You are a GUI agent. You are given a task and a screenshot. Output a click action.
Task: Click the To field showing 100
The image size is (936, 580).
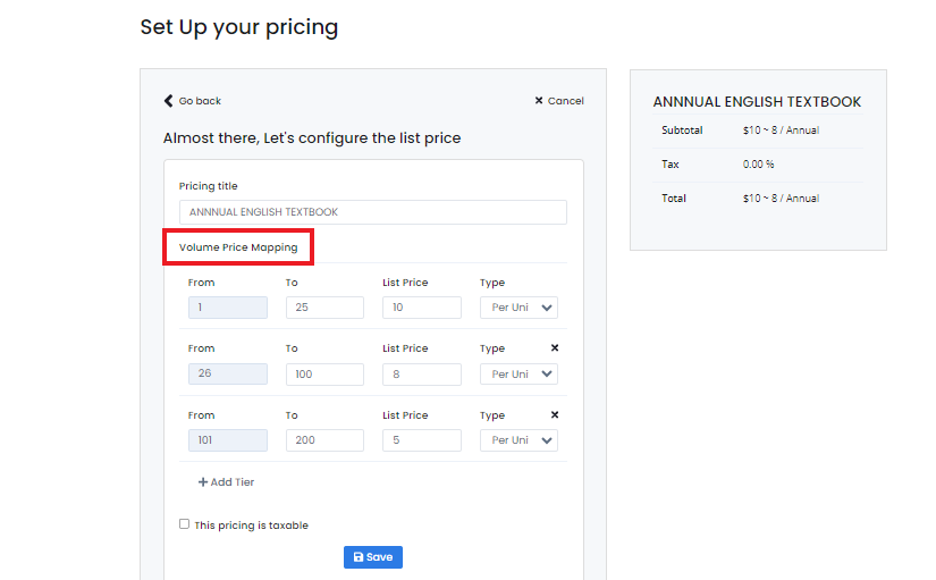325,374
